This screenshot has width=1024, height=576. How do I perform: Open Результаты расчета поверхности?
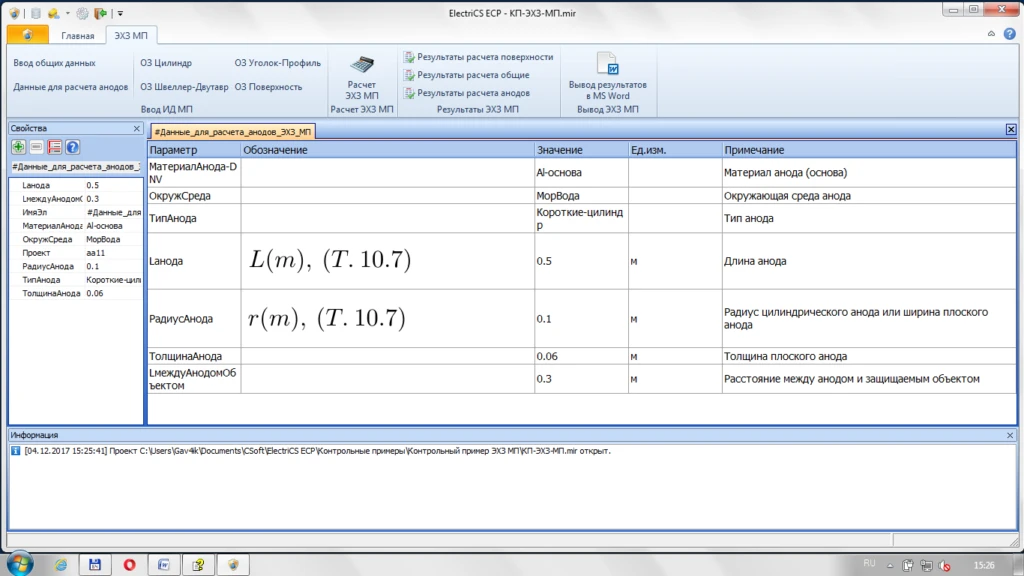click(478, 57)
